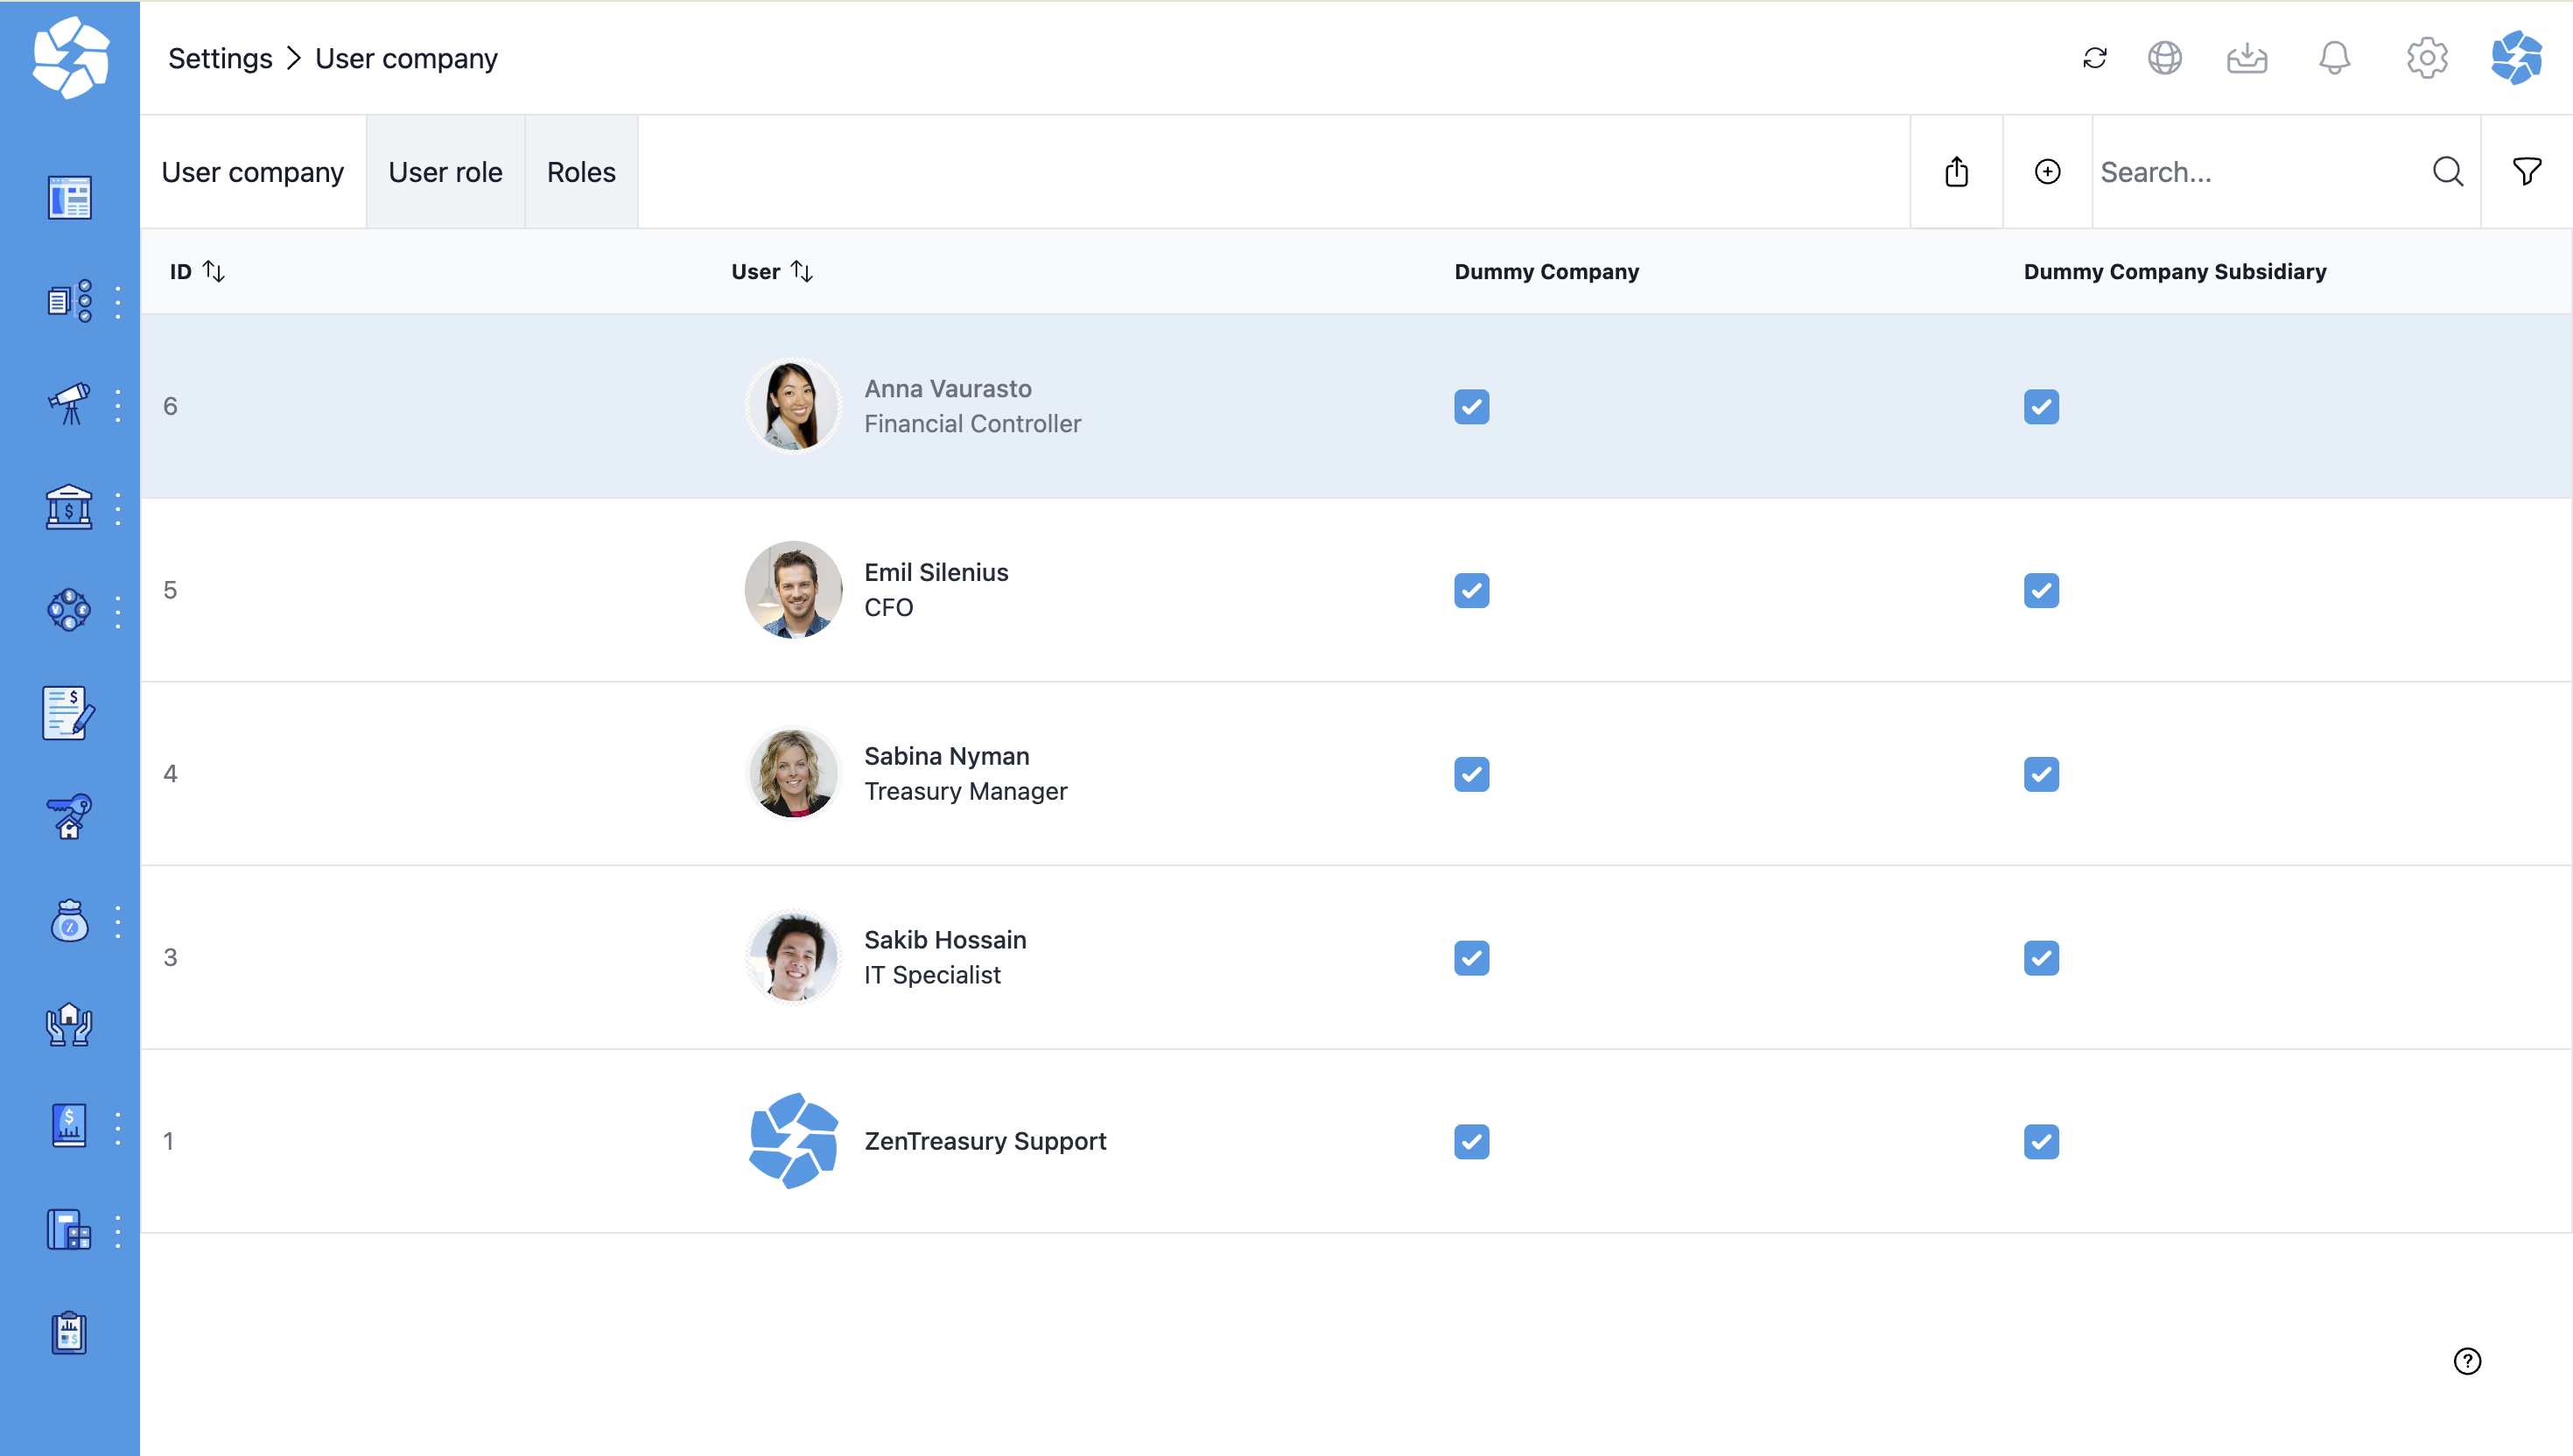Click the refresh icon in top bar

2094,58
